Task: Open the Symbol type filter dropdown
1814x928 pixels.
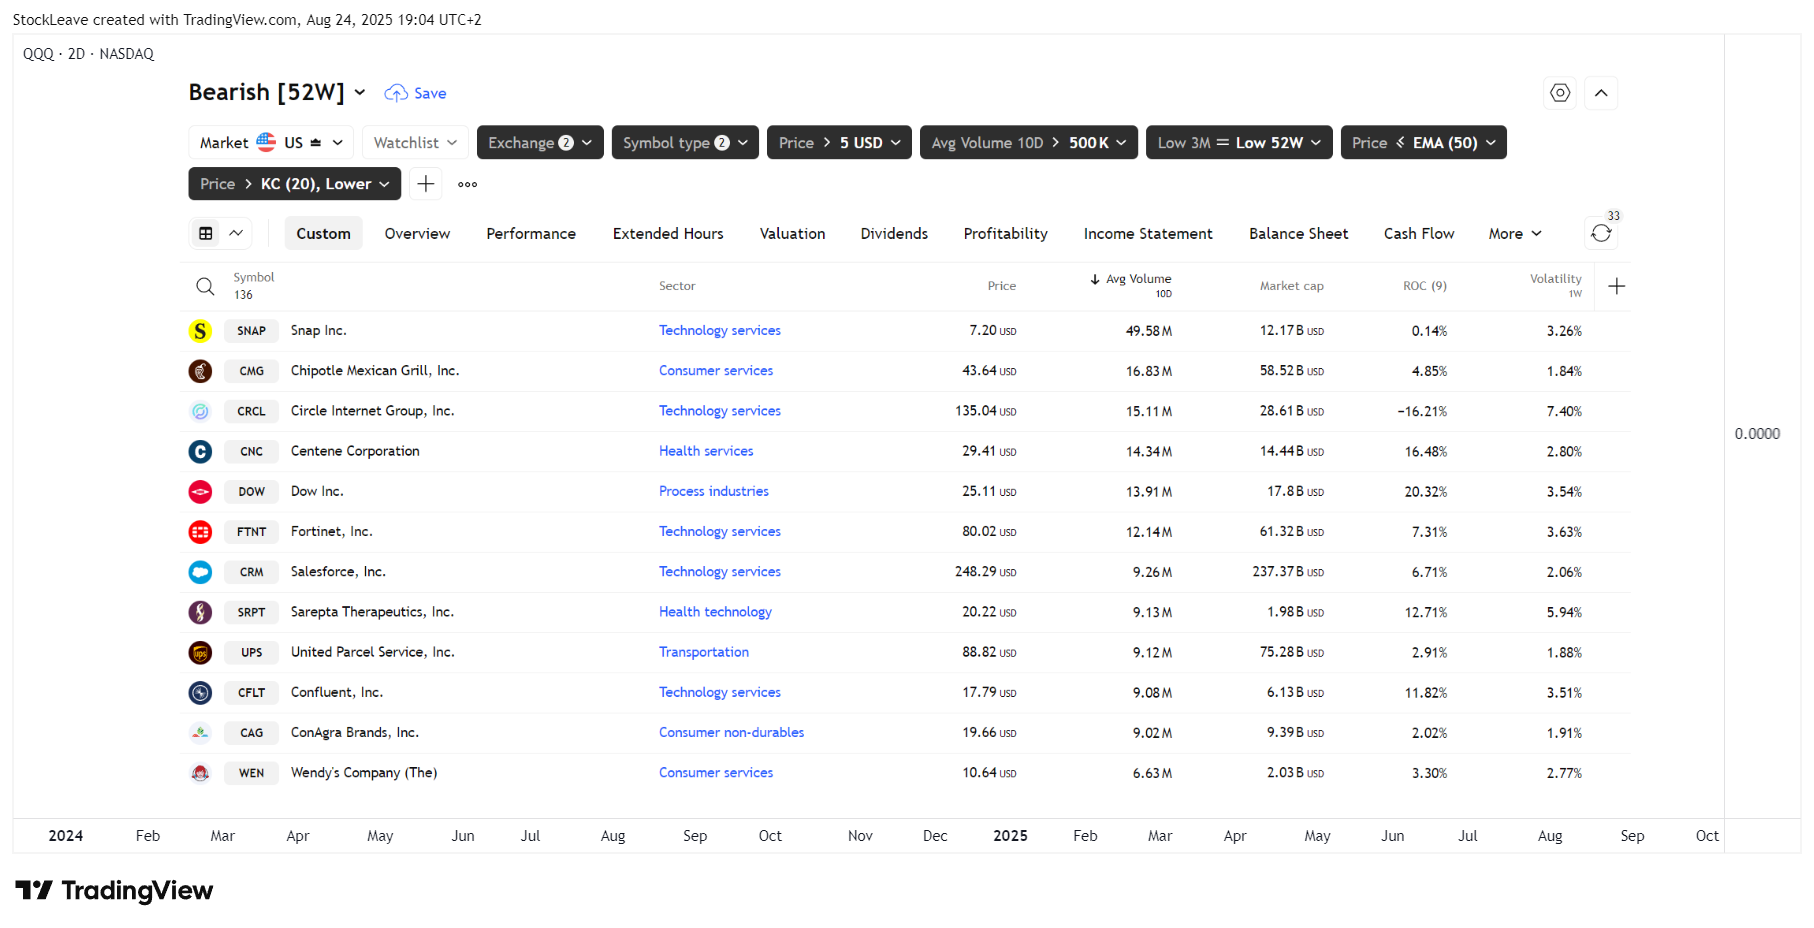Action: point(685,143)
